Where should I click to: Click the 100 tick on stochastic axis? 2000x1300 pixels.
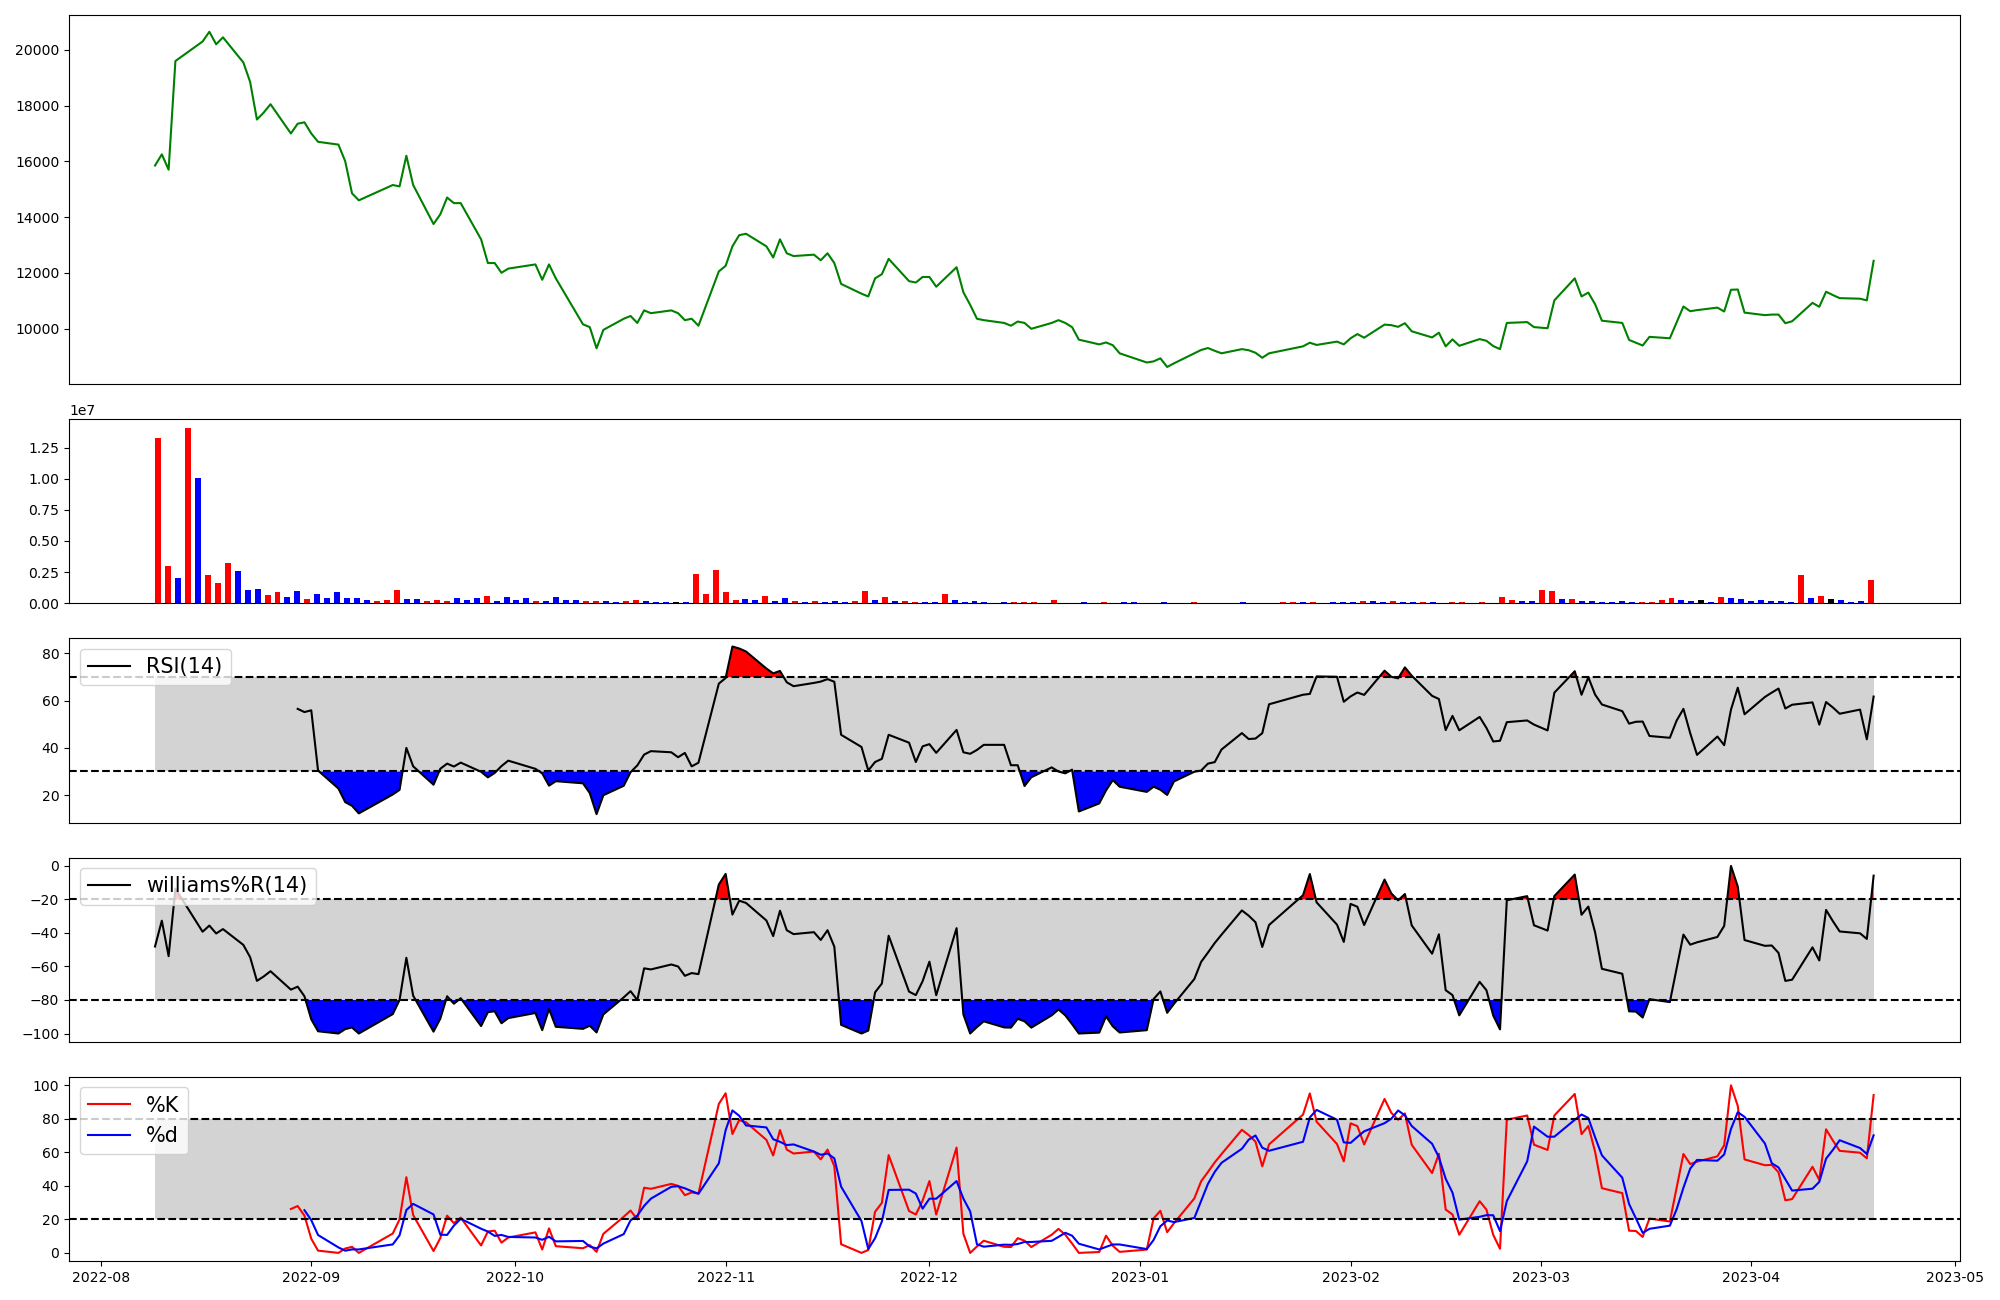pos(46,1085)
